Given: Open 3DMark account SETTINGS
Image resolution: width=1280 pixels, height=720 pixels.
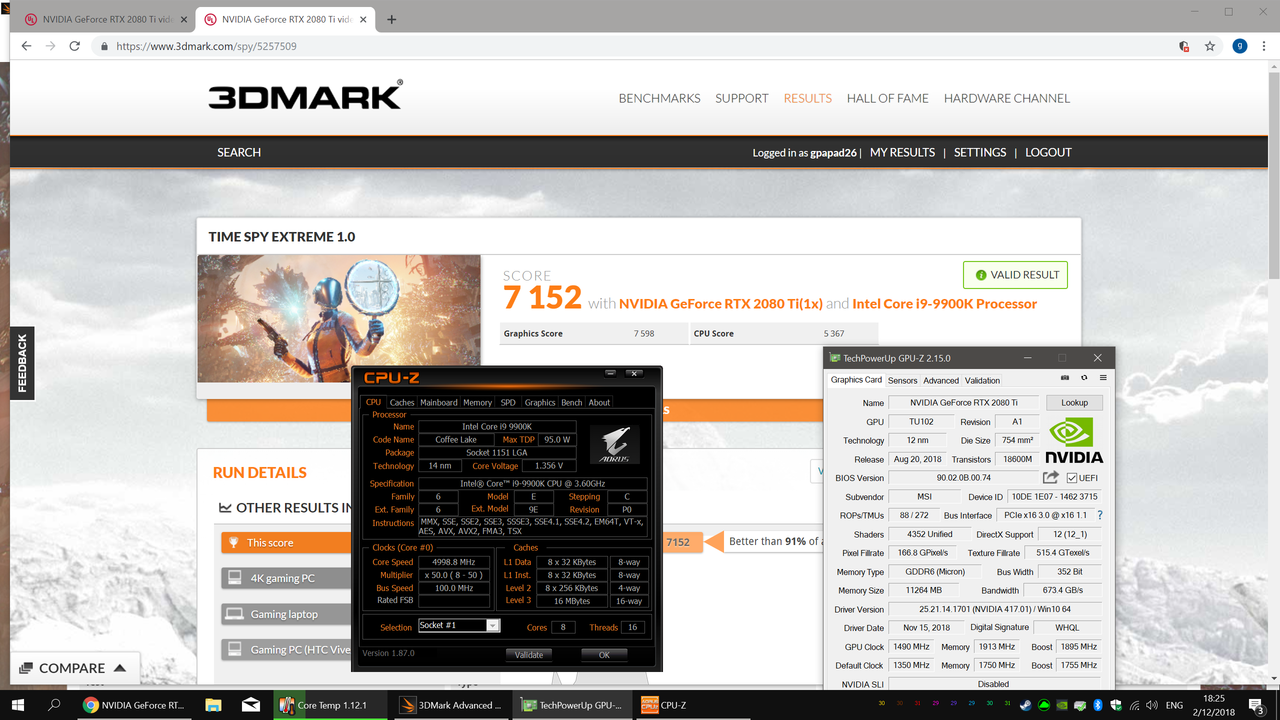Looking at the screenshot, I should 980,152.
